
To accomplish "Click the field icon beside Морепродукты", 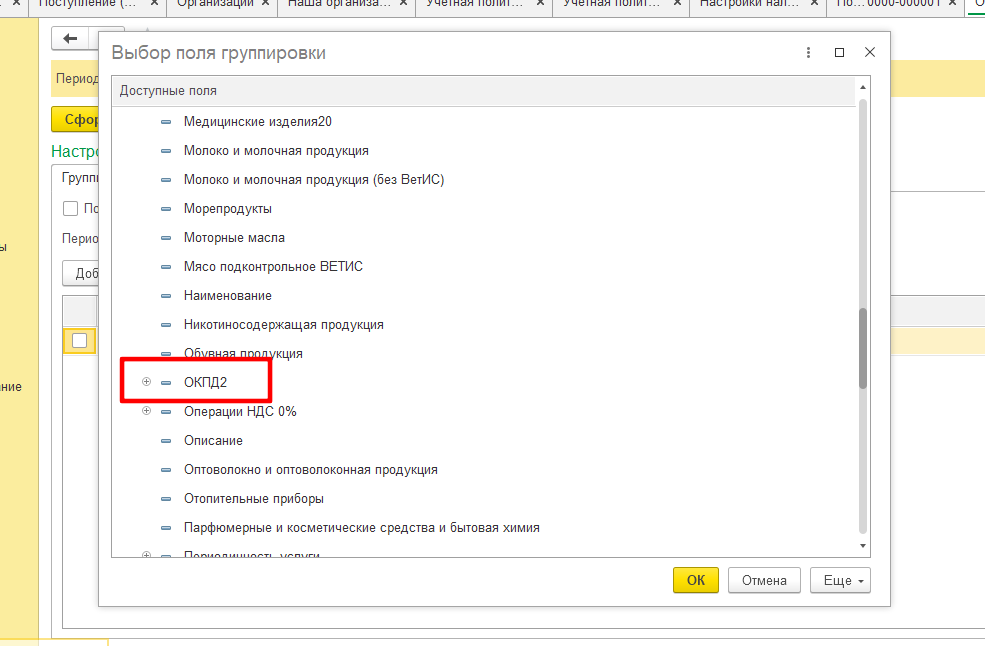I will (166, 209).
